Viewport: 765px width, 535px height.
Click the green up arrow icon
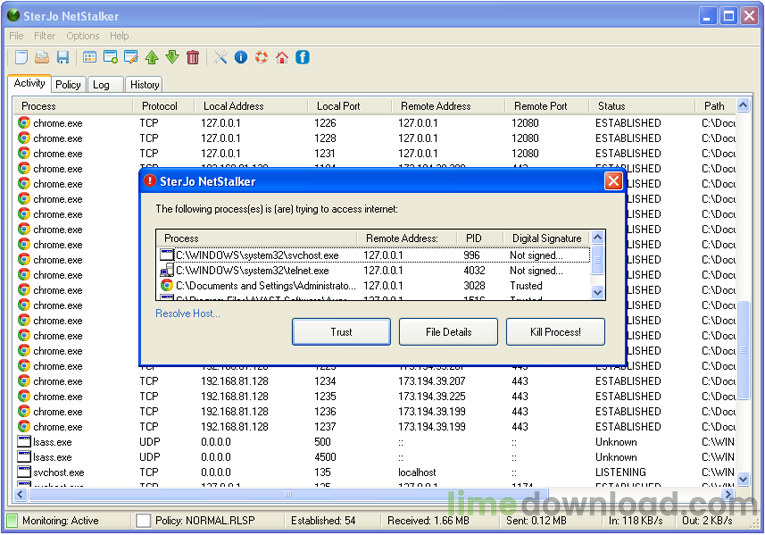152,57
